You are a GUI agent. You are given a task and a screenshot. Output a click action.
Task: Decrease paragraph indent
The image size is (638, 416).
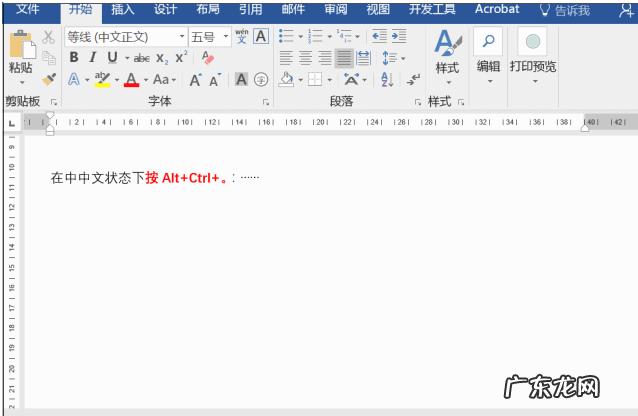[379, 36]
